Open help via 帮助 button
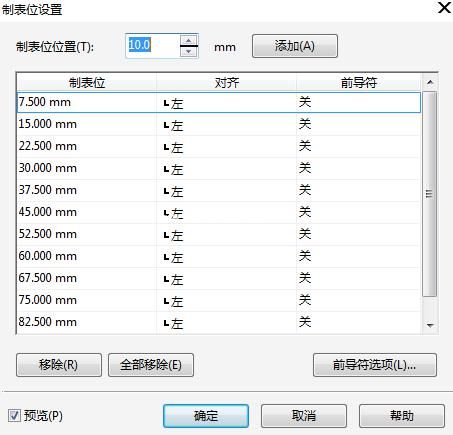This screenshot has width=453, height=435. [x=402, y=416]
